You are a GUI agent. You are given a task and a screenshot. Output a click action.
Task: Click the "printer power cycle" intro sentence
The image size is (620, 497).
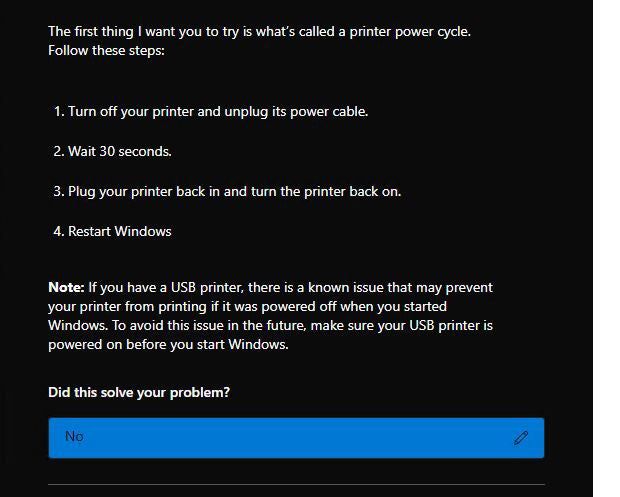259,31
